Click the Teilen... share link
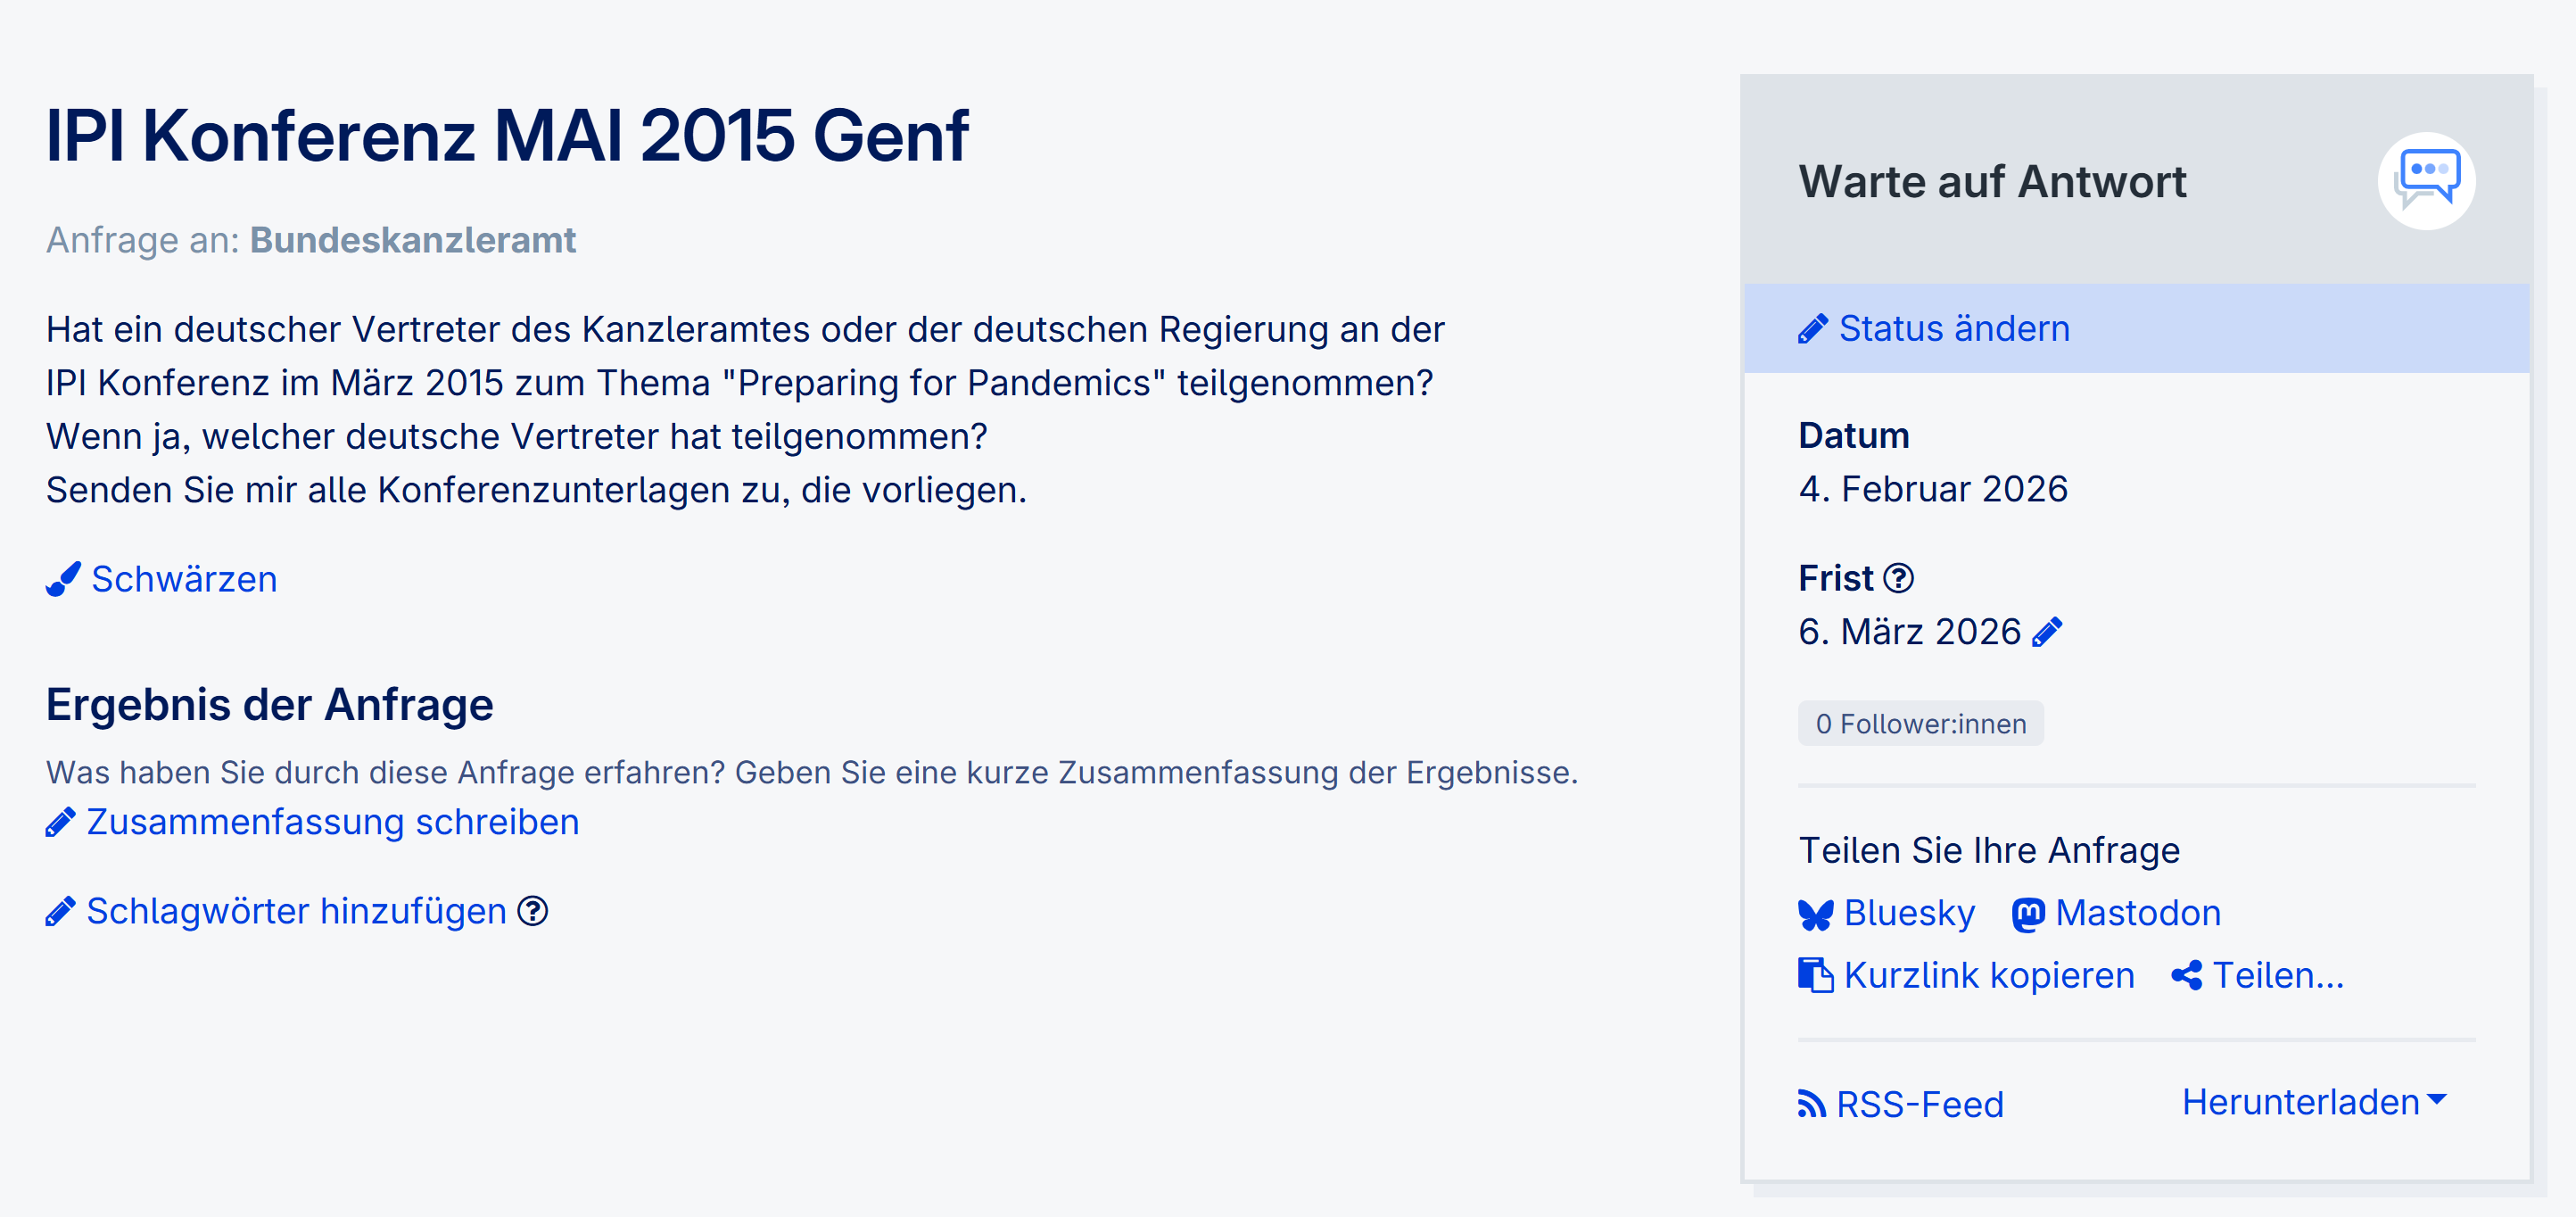This screenshot has height=1217, width=2576. point(2278,975)
